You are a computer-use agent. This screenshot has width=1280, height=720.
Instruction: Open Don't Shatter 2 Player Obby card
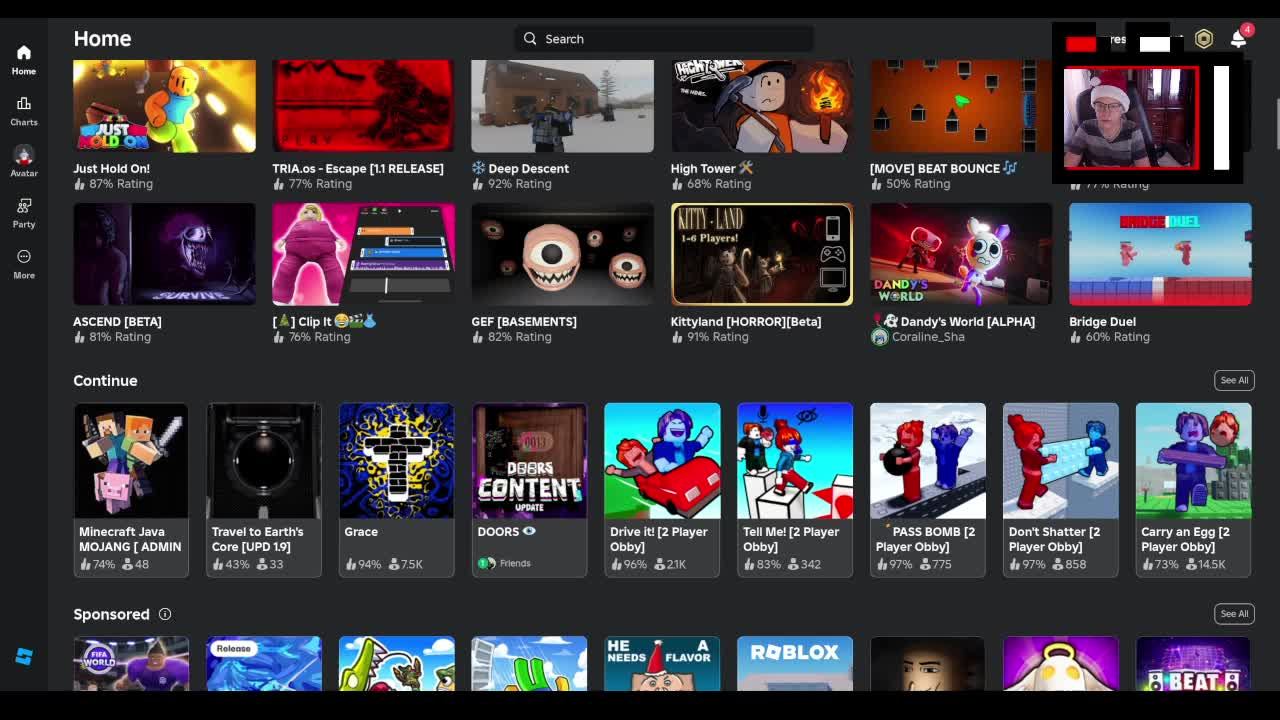[x=1060, y=490]
